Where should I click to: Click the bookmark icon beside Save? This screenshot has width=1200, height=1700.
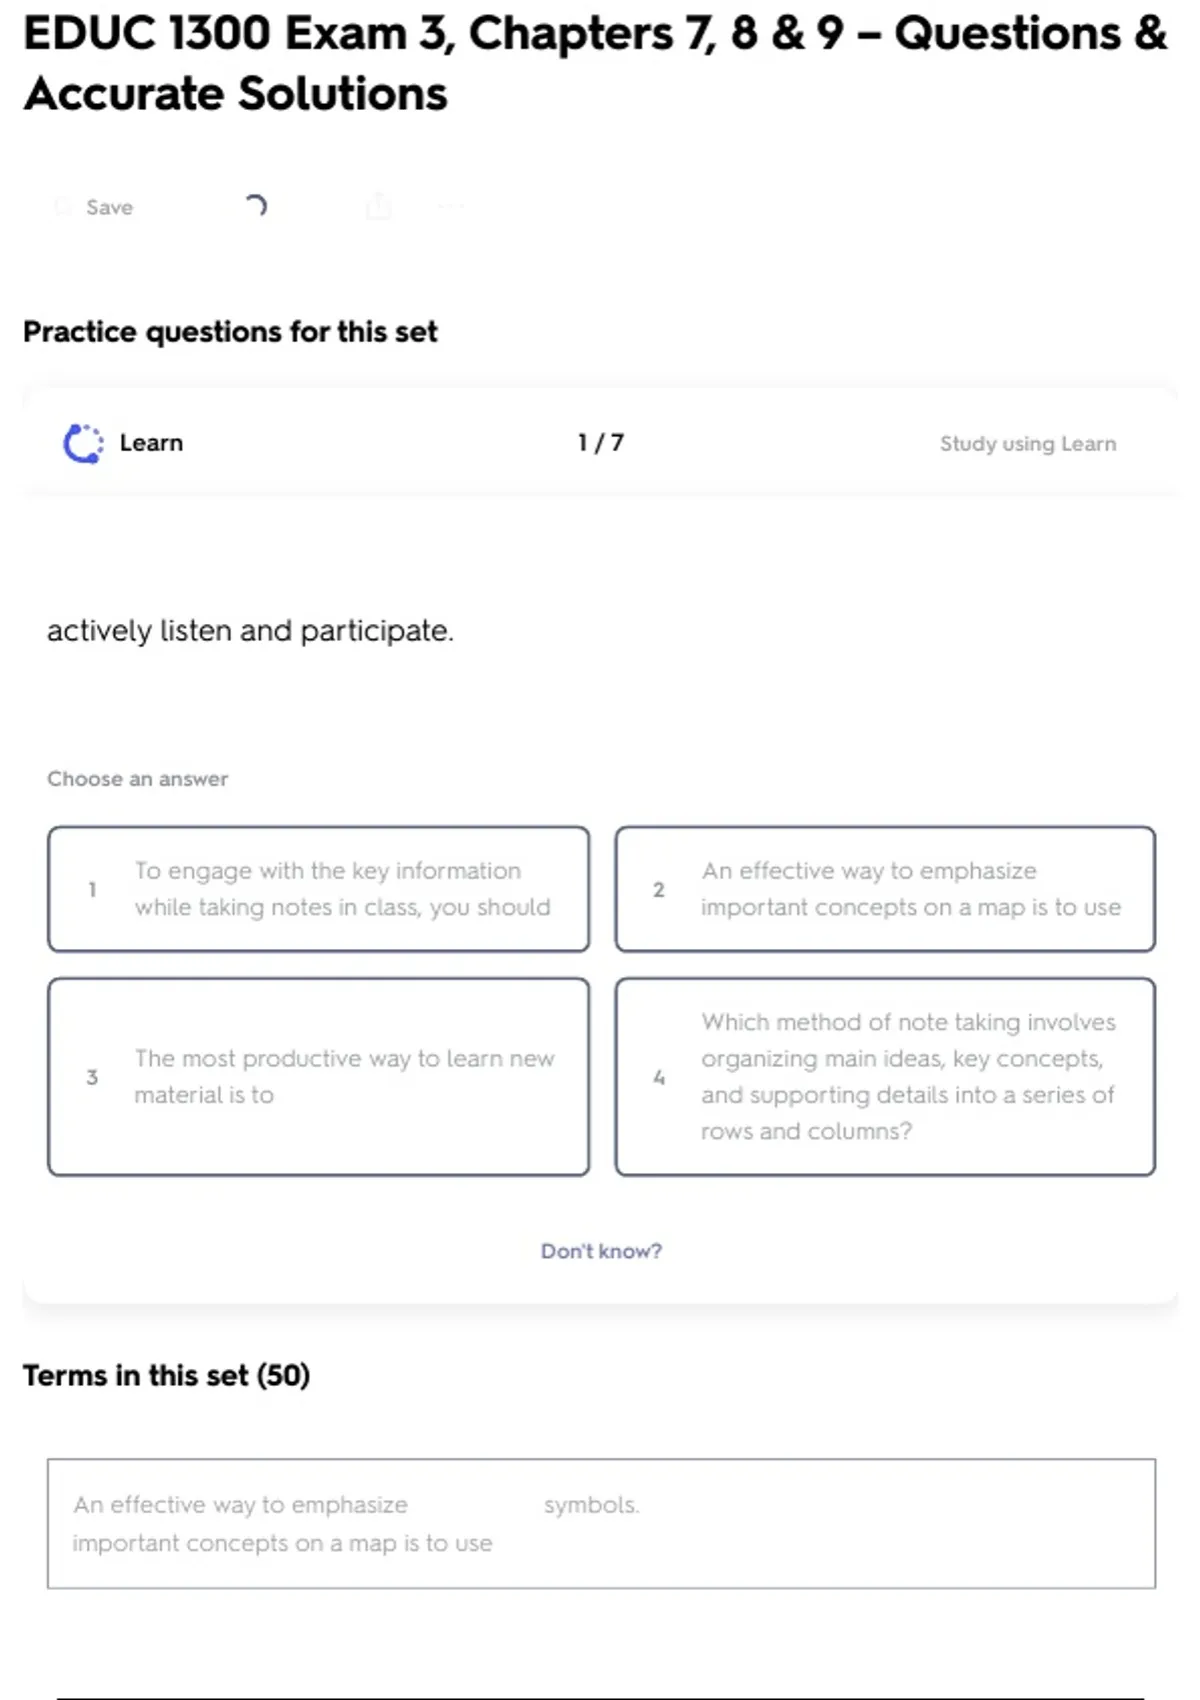63,207
